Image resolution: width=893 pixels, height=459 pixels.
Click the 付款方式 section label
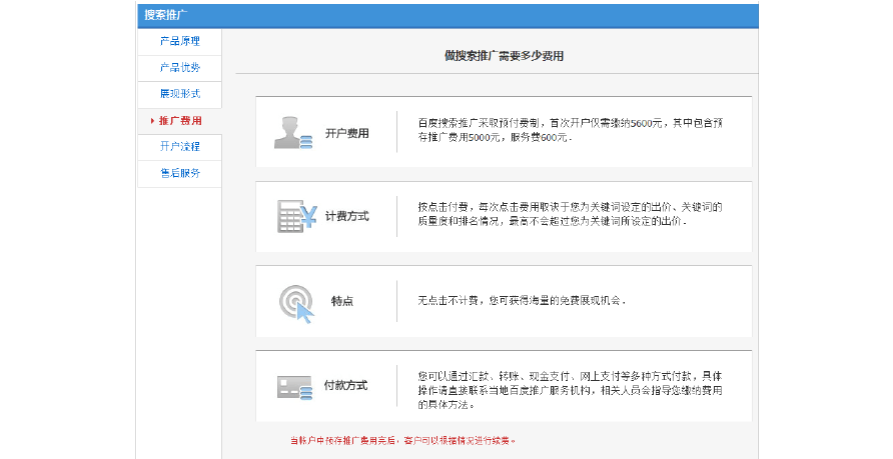(347, 385)
